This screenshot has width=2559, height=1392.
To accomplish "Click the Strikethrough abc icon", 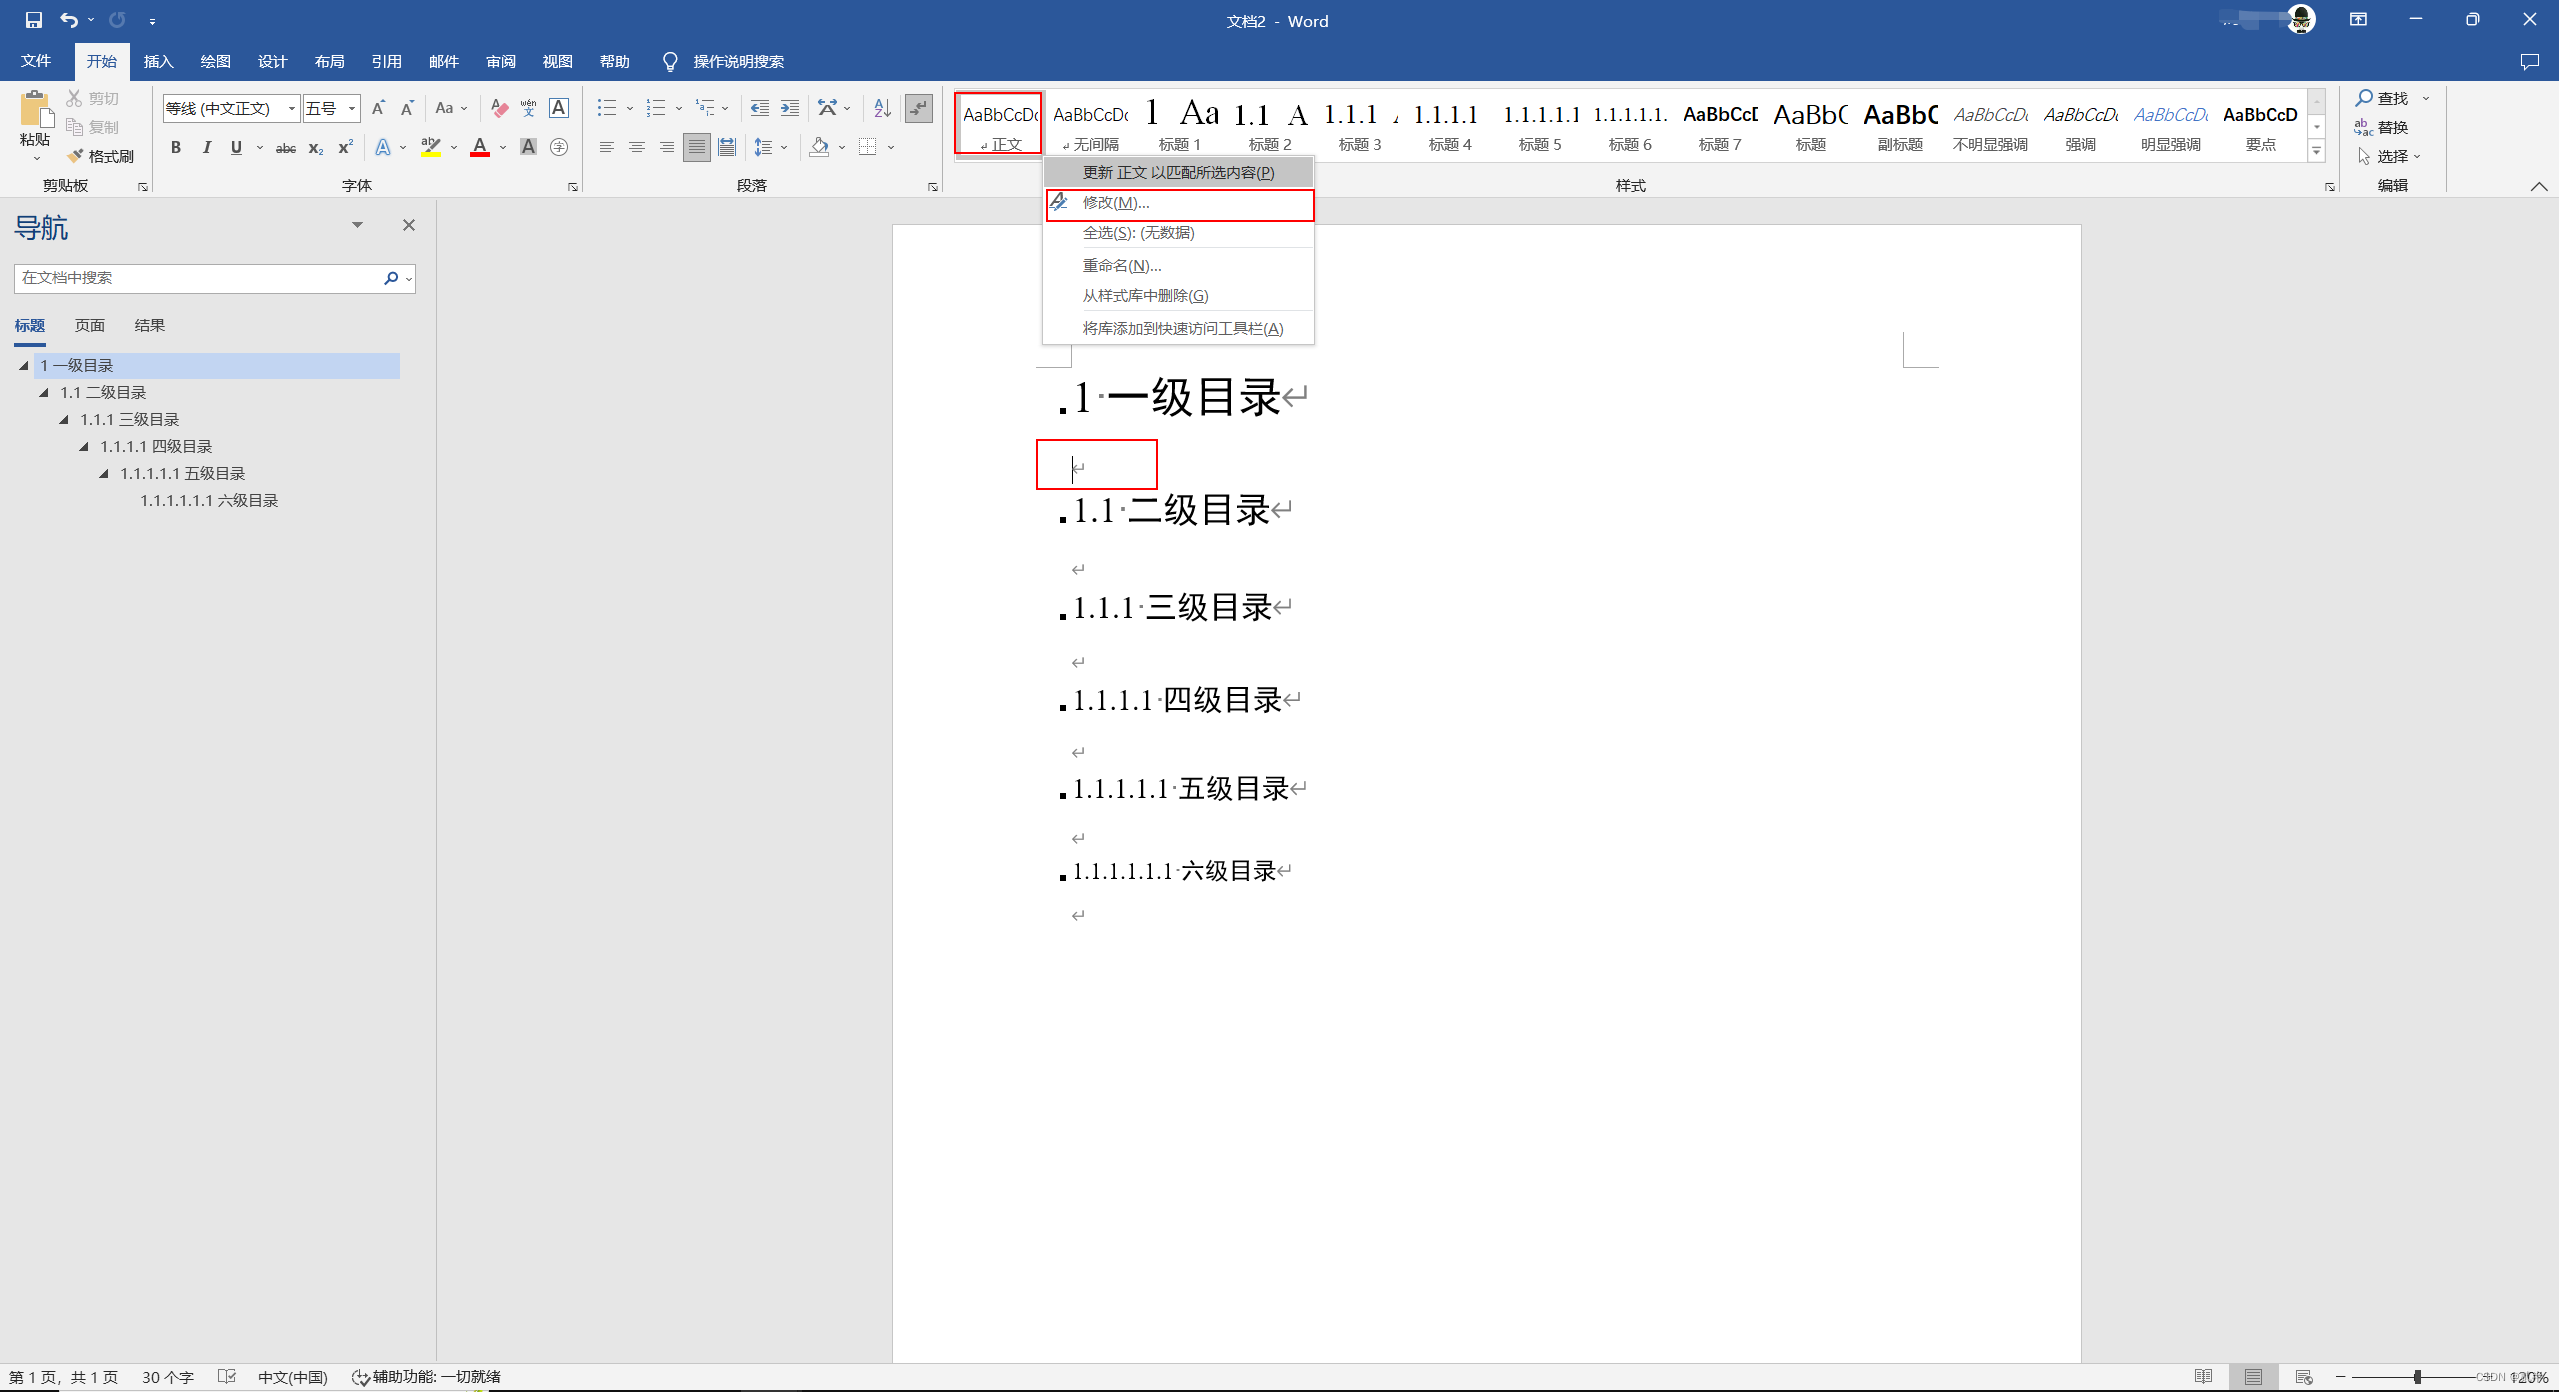I will [x=286, y=148].
